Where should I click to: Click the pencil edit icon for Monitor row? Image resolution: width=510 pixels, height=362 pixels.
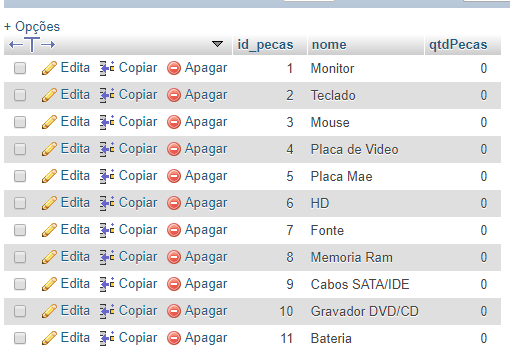click(x=49, y=68)
